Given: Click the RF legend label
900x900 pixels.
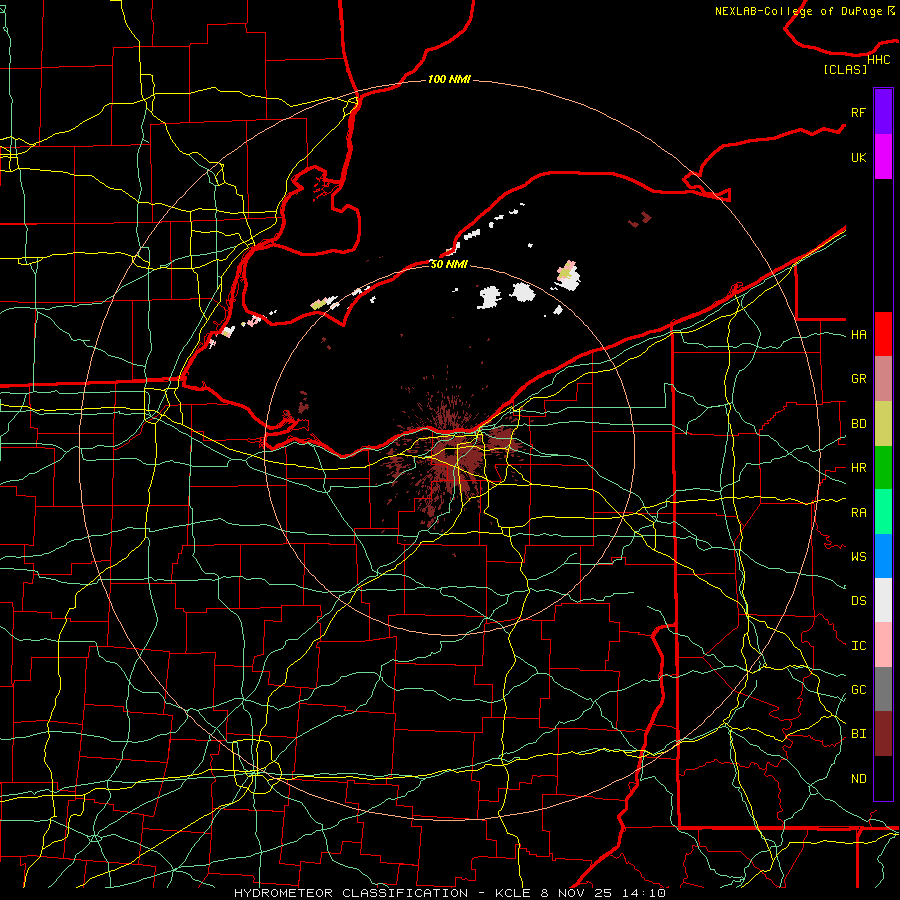Looking at the screenshot, I should coord(858,112).
